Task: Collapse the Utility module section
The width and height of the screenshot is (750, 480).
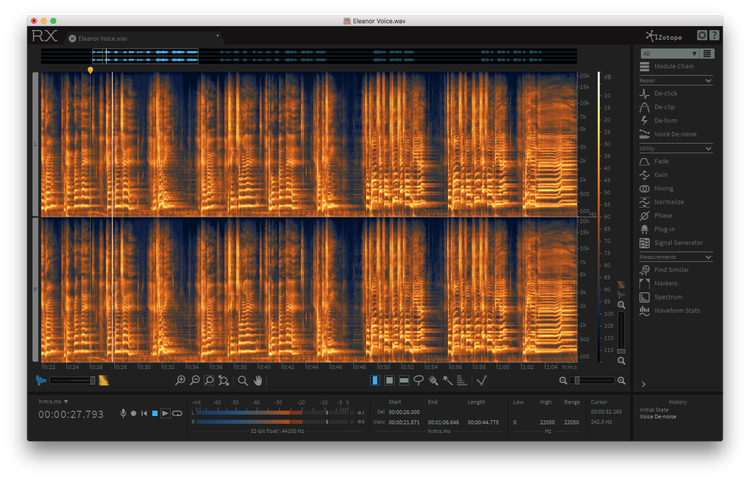Action: pos(708,149)
